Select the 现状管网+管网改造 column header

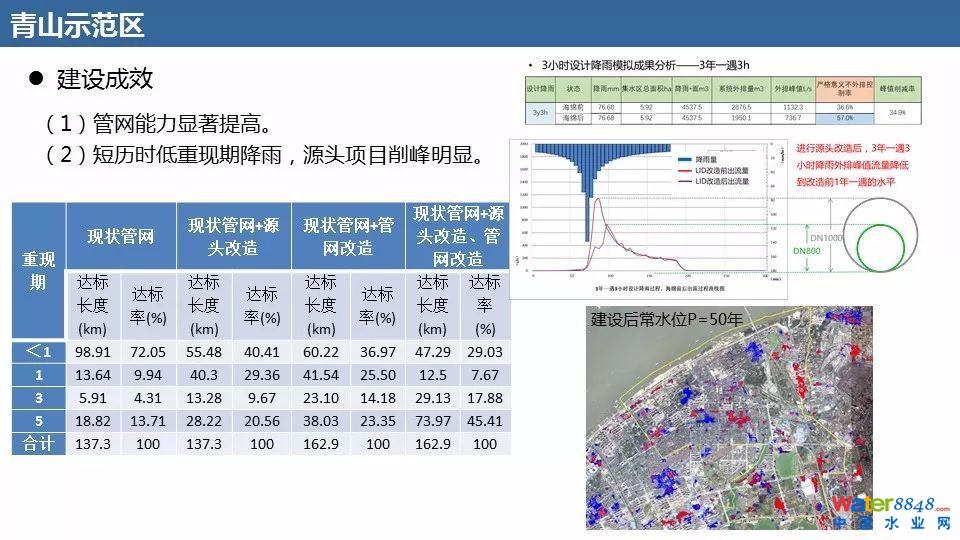point(348,236)
